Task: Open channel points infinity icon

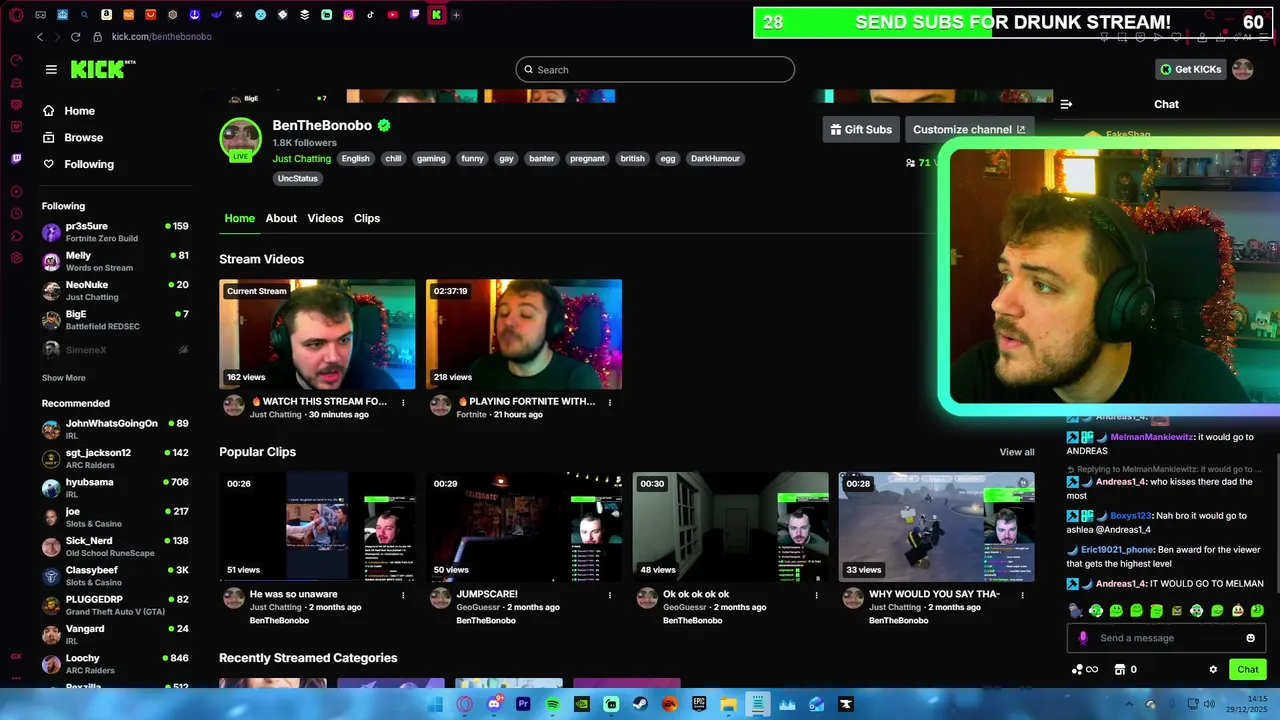Action: (1085, 670)
